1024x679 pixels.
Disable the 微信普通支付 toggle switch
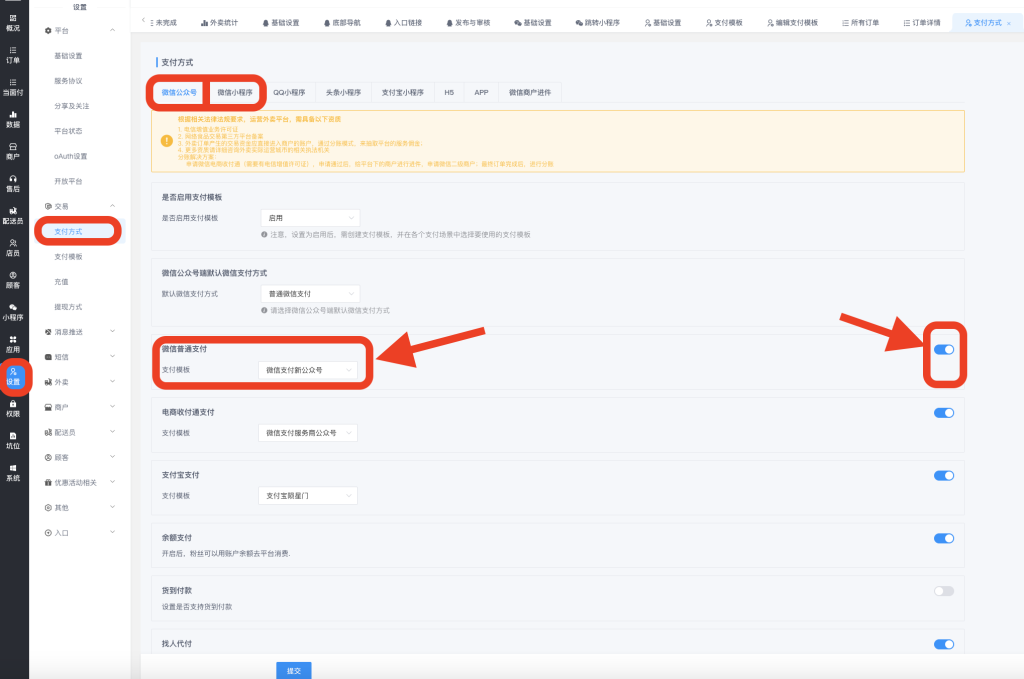[x=943, y=349]
